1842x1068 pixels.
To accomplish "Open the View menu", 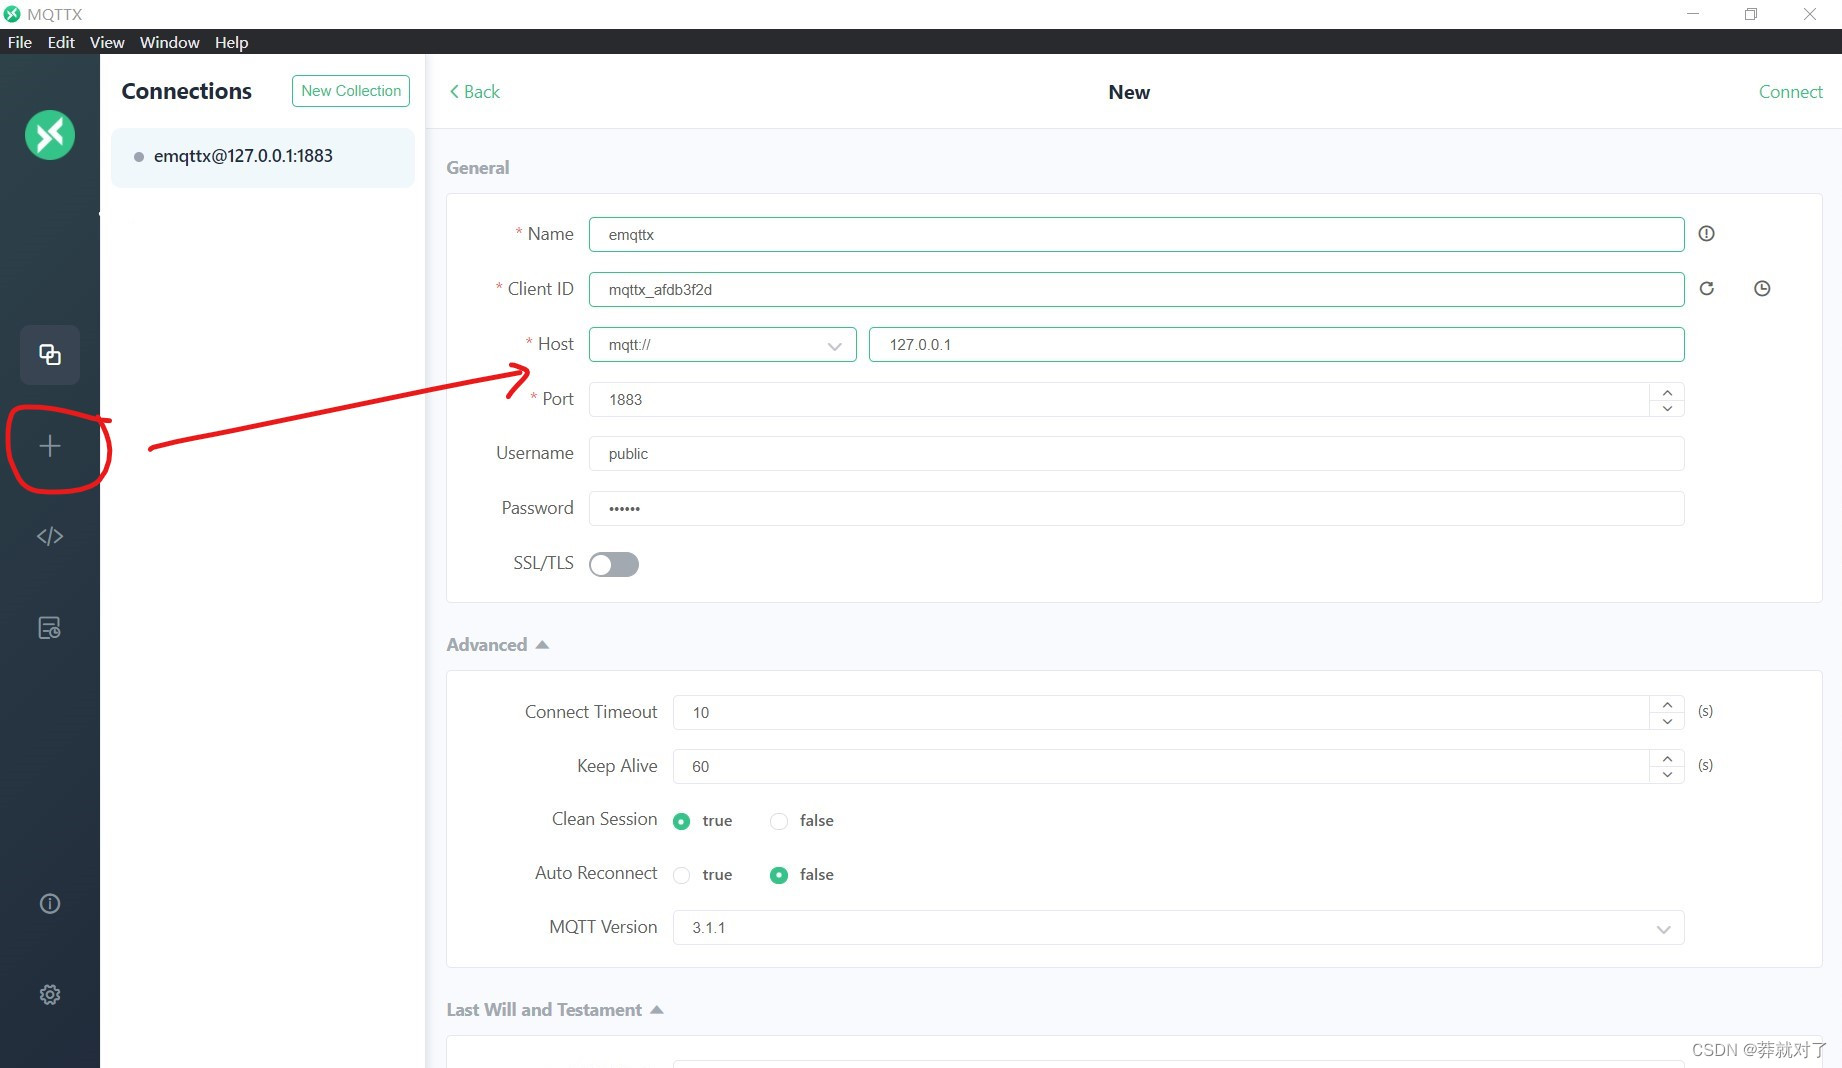I will [x=107, y=42].
